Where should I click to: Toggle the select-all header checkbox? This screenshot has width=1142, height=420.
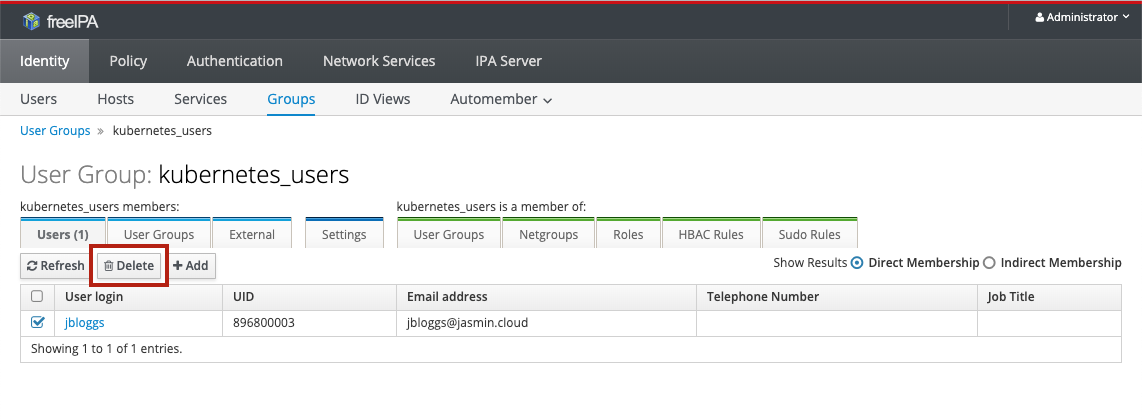tap(38, 296)
